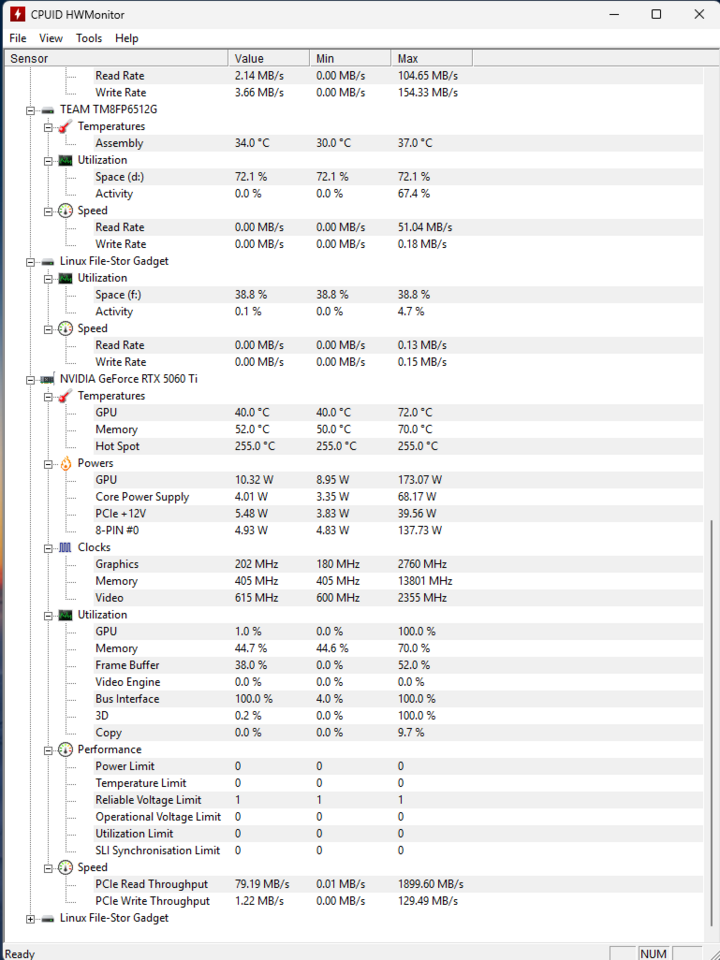The image size is (720, 960).
Task: Click the Value column header
Action: pyautogui.click(x=269, y=58)
